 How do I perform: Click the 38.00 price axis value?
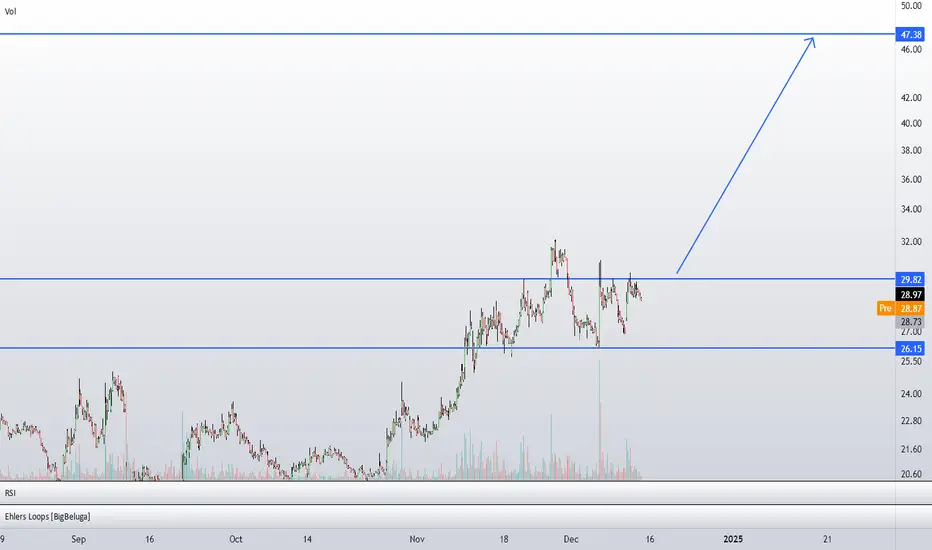pyautogui.click(x=911, y=150)
